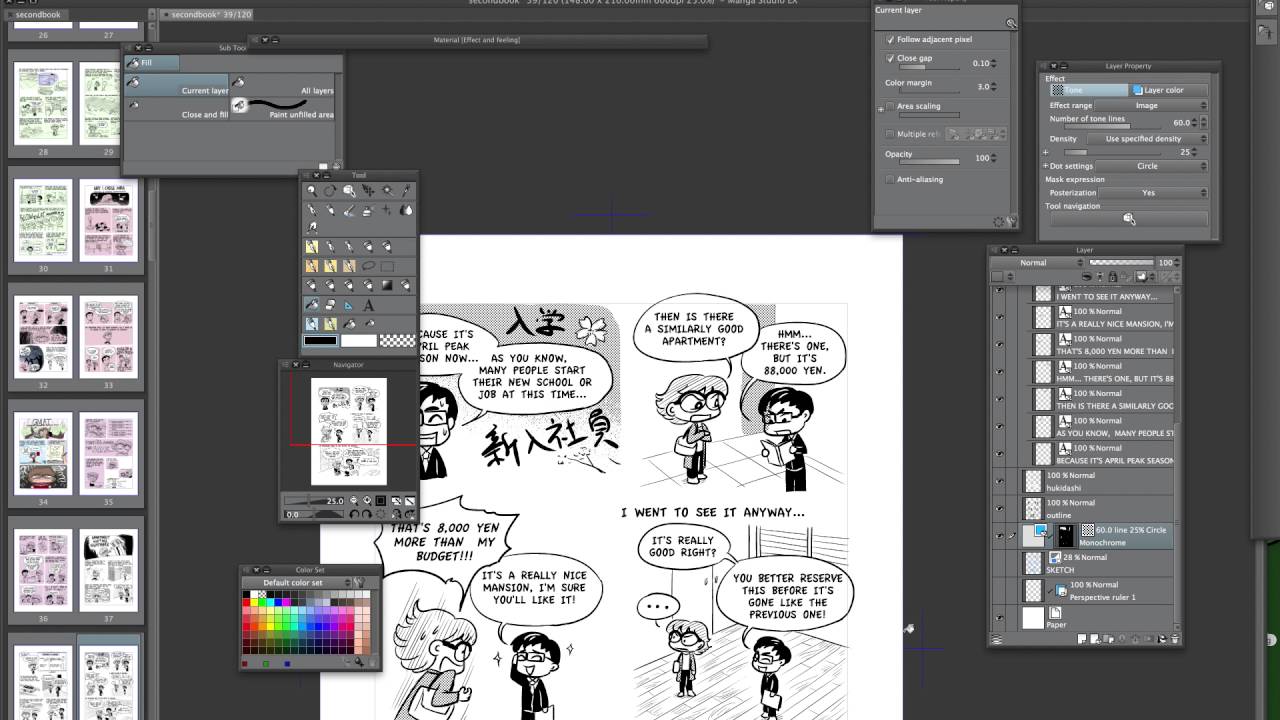Select the Ruler triangle tool
Image resolution: width=1280 pixels, height=720 pixels.
(x=348, y=305)
